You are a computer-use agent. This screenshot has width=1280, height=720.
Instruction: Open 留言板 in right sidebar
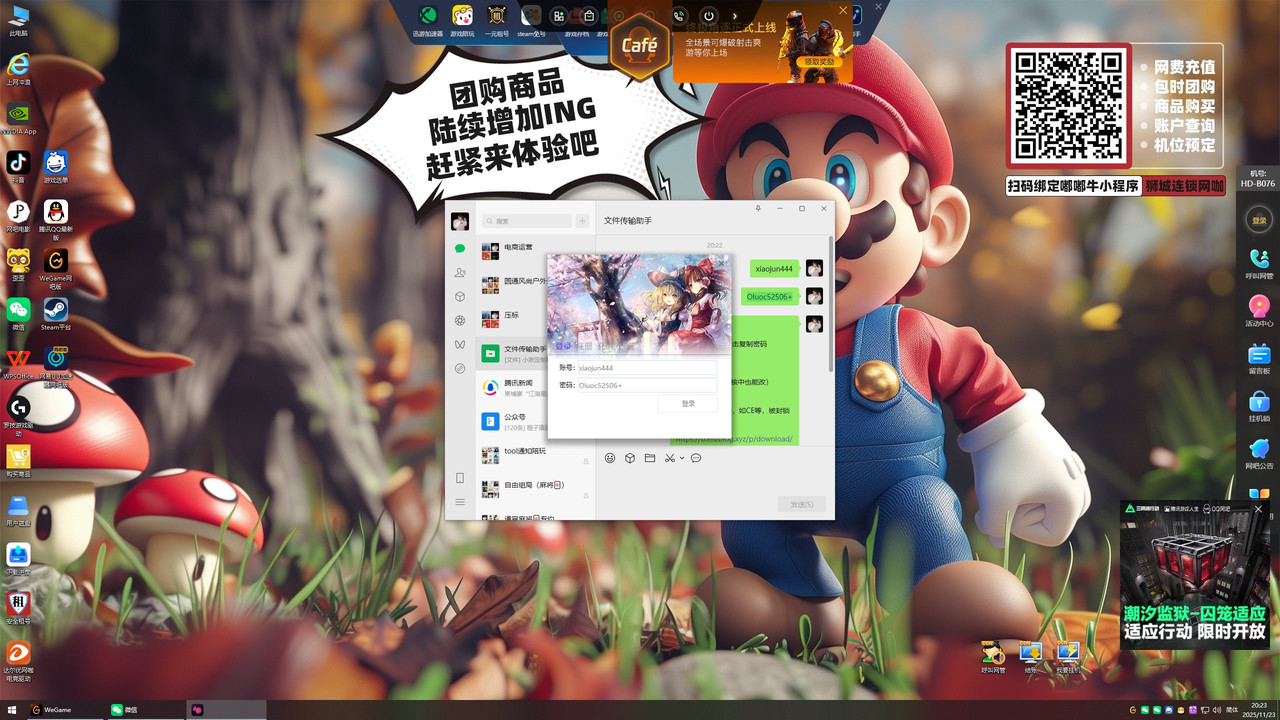(x=1259, y=360)
